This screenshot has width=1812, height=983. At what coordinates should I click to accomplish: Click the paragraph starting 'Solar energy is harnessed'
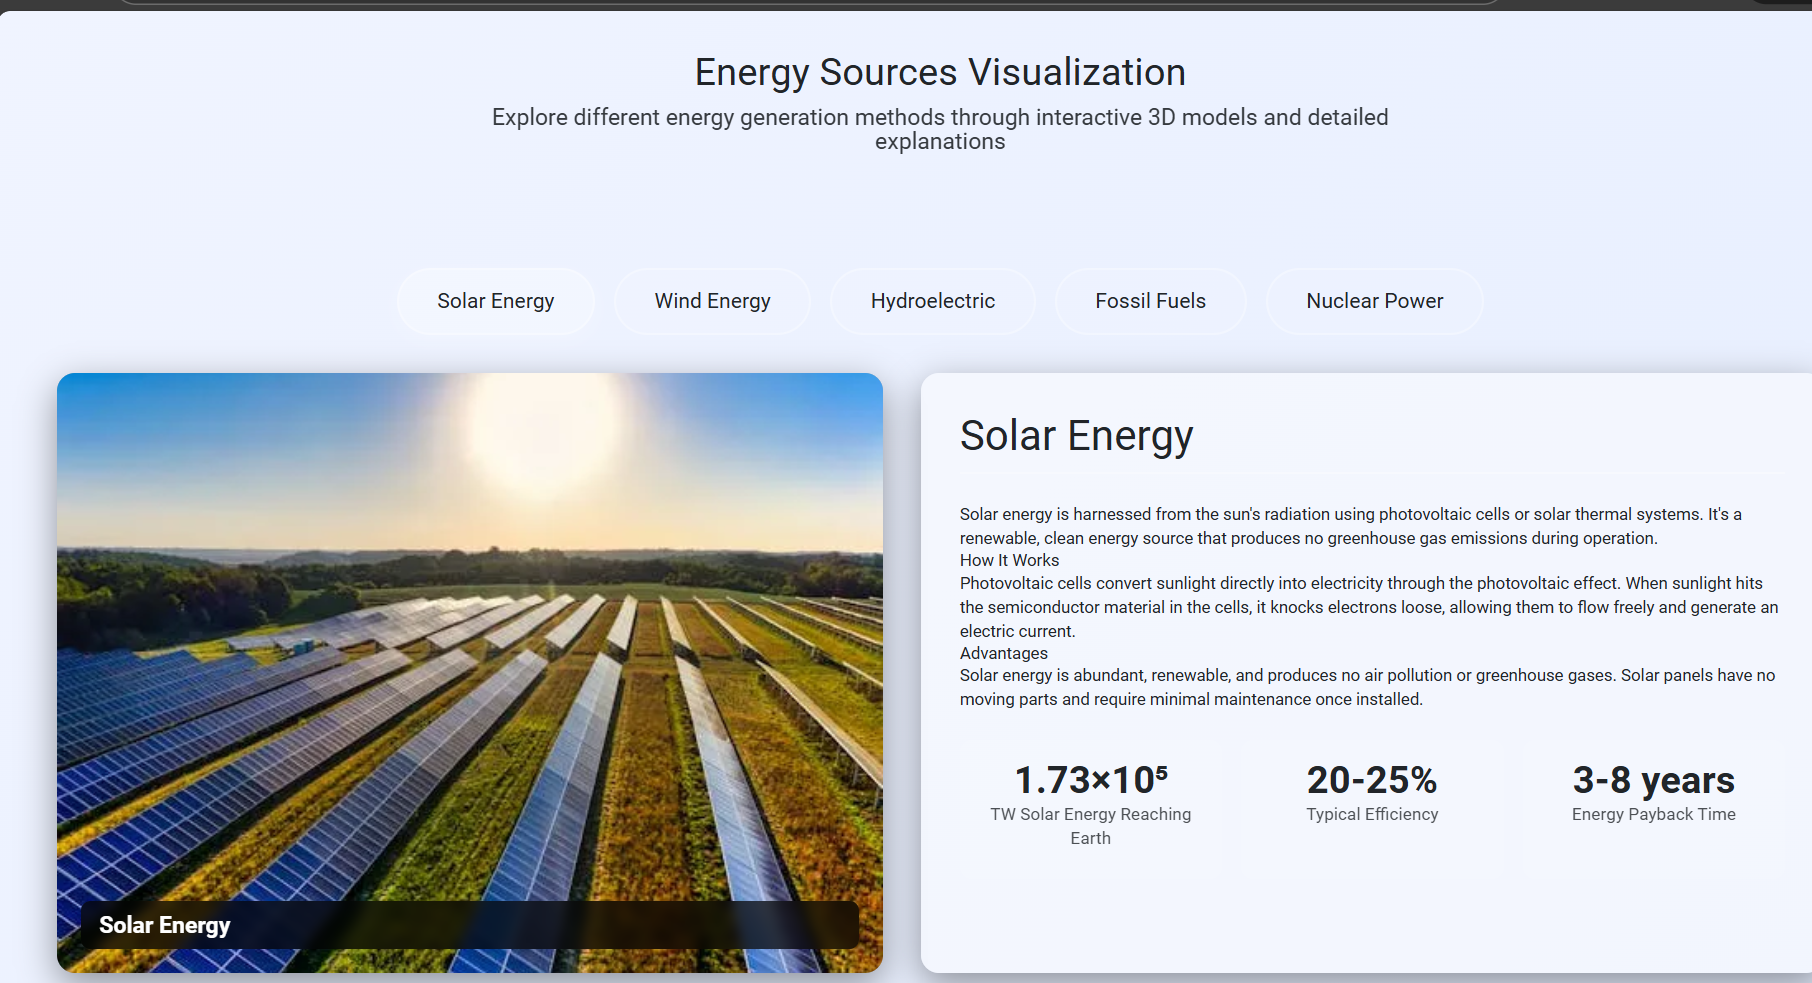(1350, 526)
